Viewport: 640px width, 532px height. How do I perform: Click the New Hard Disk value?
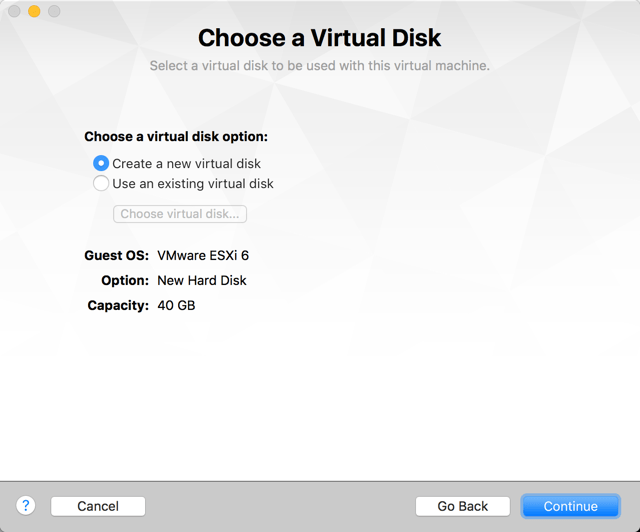202,281
